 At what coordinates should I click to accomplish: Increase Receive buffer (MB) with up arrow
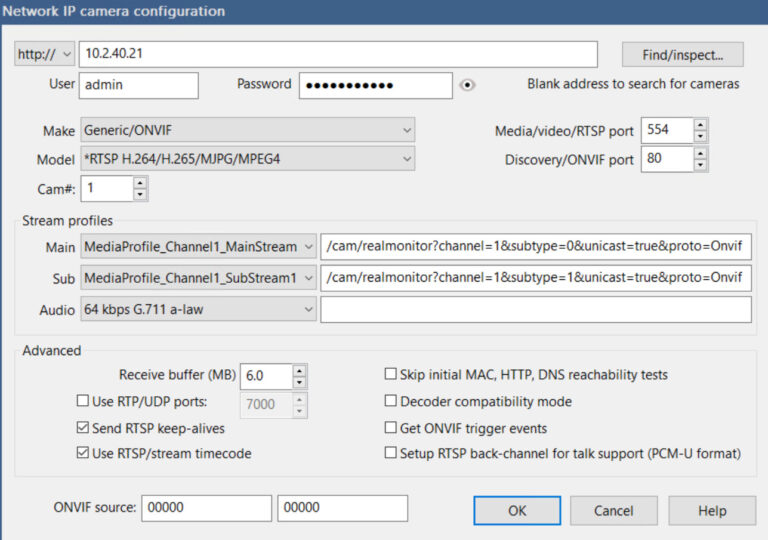(299, 370)
